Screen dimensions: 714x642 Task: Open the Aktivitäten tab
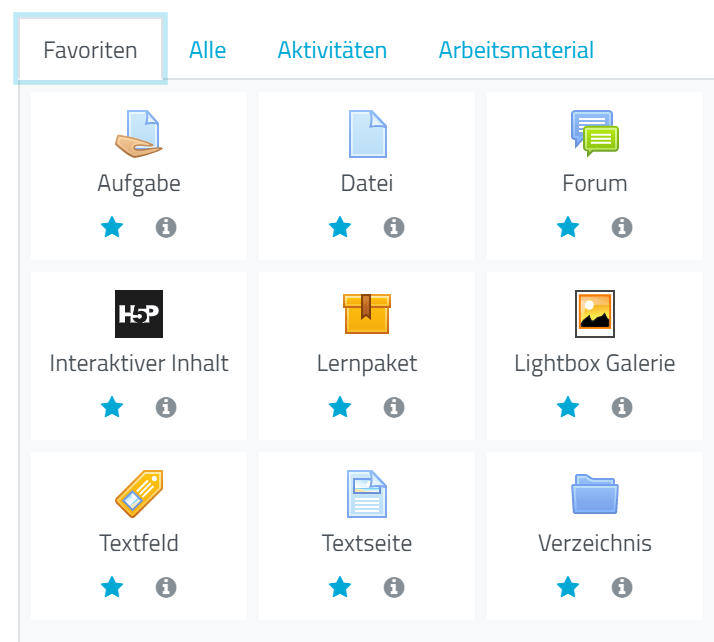coord(332,50)
